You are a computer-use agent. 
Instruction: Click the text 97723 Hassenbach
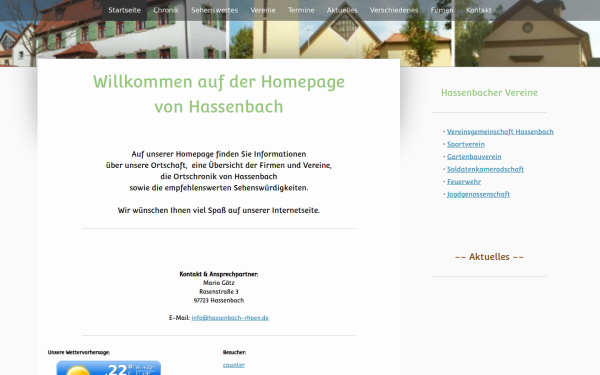tap(219, 300)
